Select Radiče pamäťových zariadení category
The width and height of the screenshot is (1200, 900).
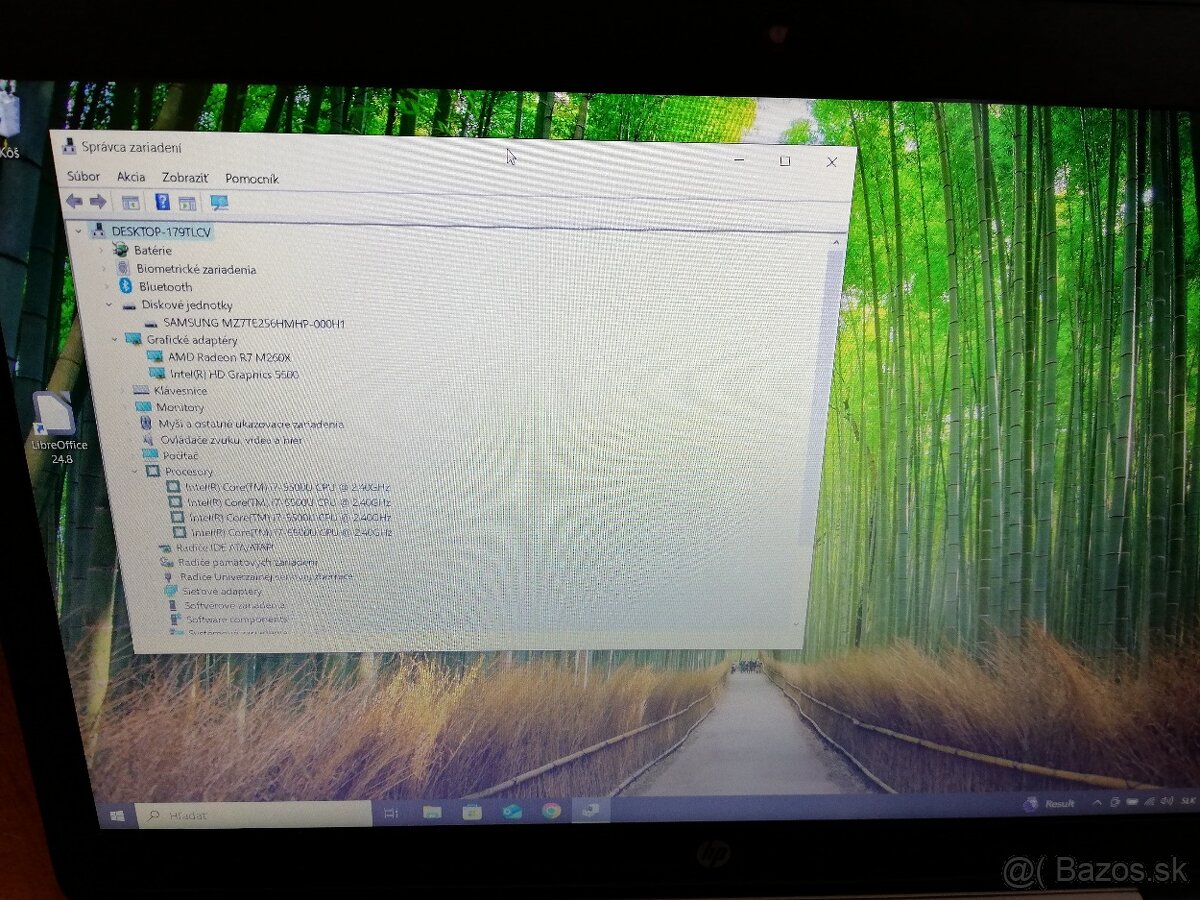[x=249, y=562]
